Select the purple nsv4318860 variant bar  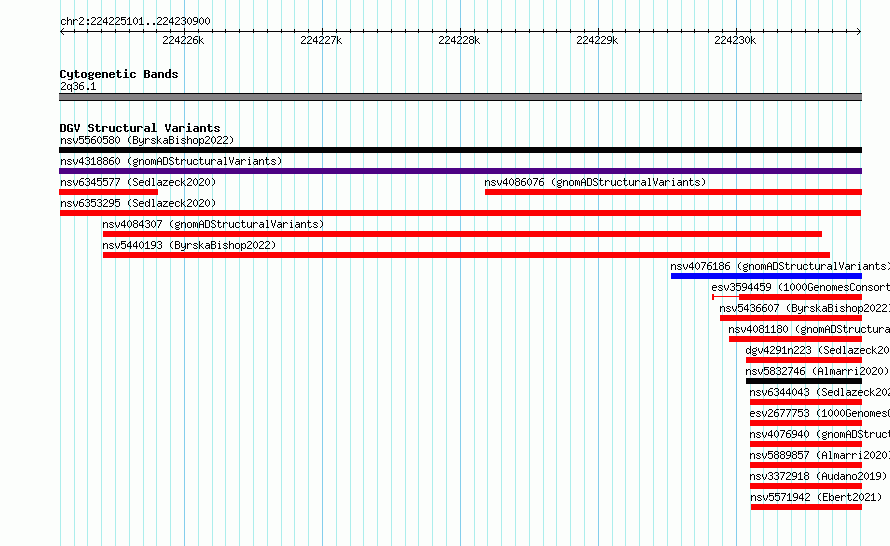coord(460,171)
